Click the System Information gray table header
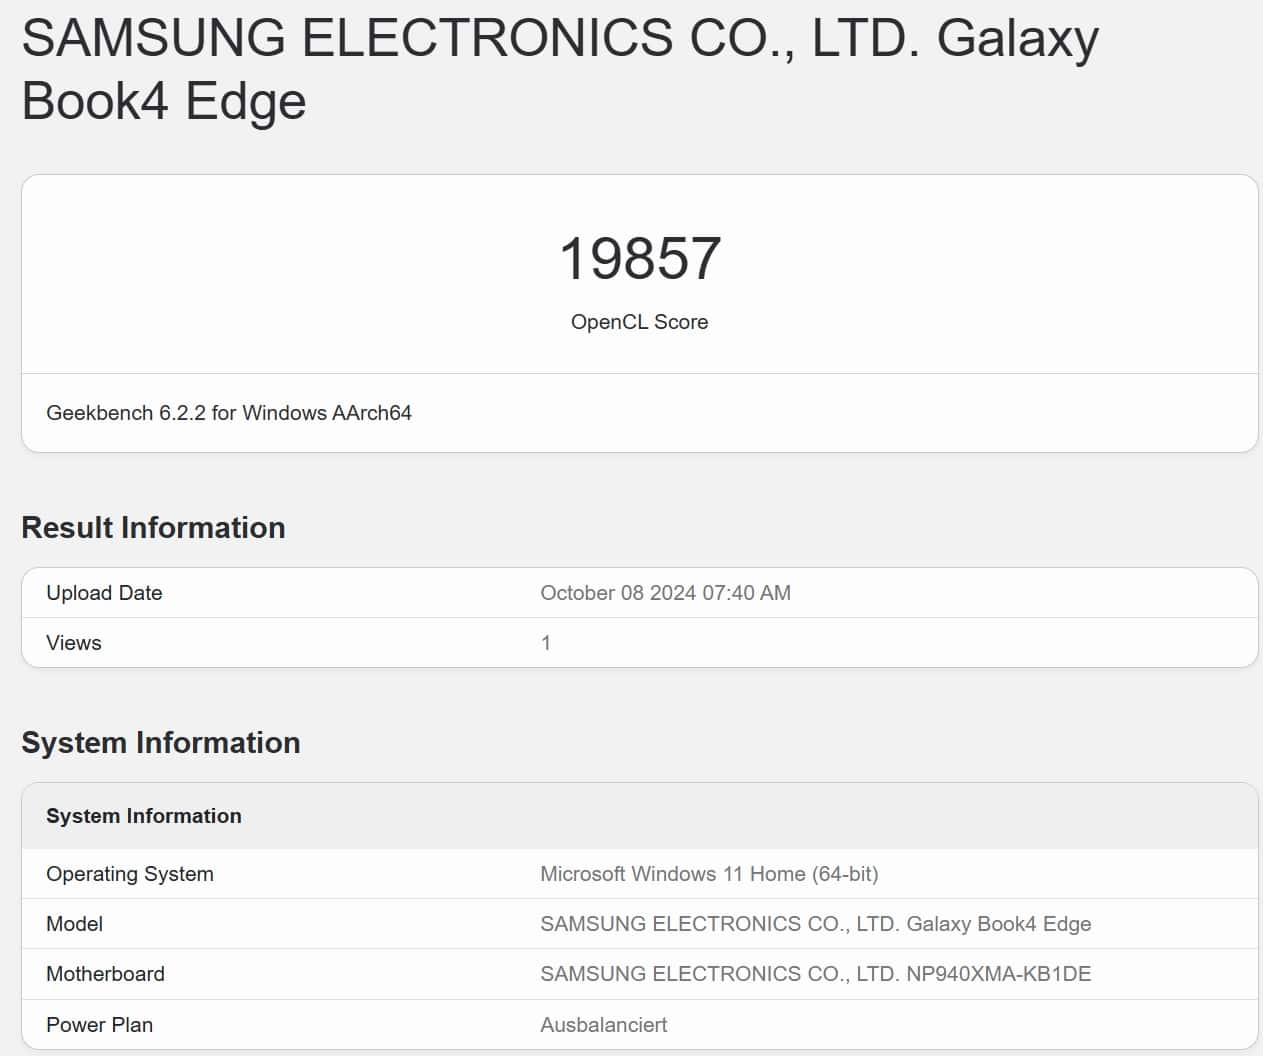The image size is (1263, 1056). click(x=144, y=816)
